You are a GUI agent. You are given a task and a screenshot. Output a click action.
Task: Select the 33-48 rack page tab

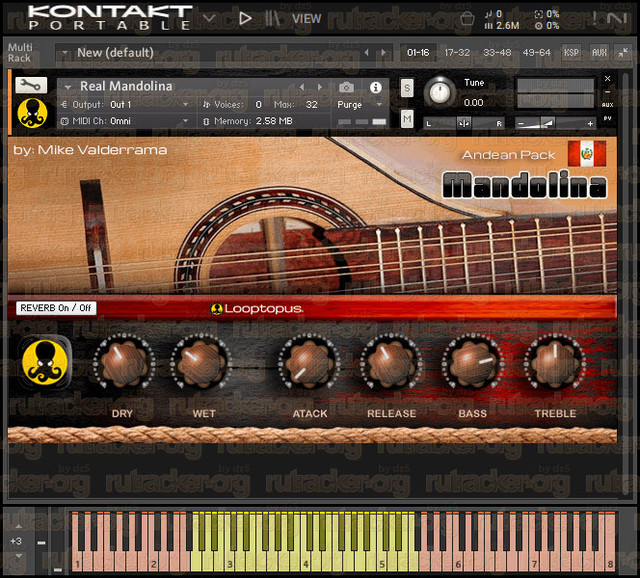pos(497,53)
